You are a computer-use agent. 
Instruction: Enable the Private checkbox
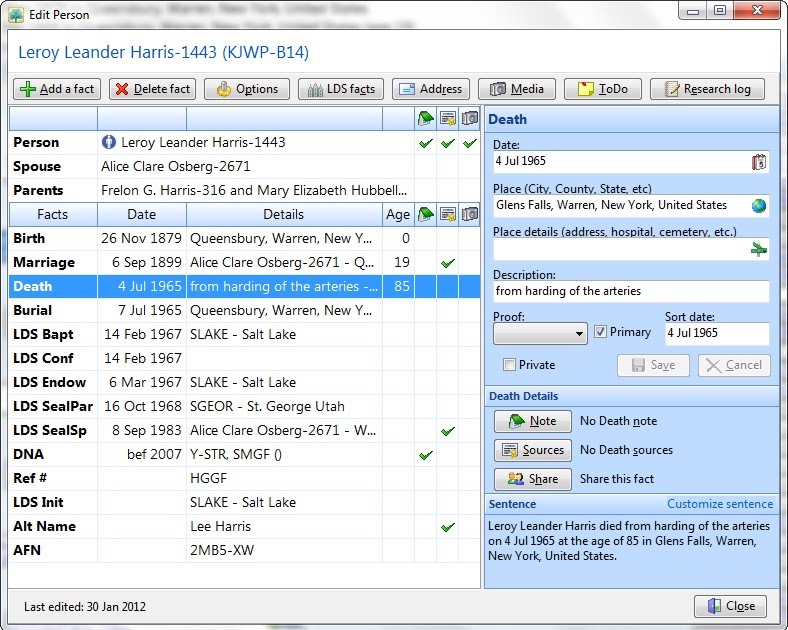coord(510,365)
